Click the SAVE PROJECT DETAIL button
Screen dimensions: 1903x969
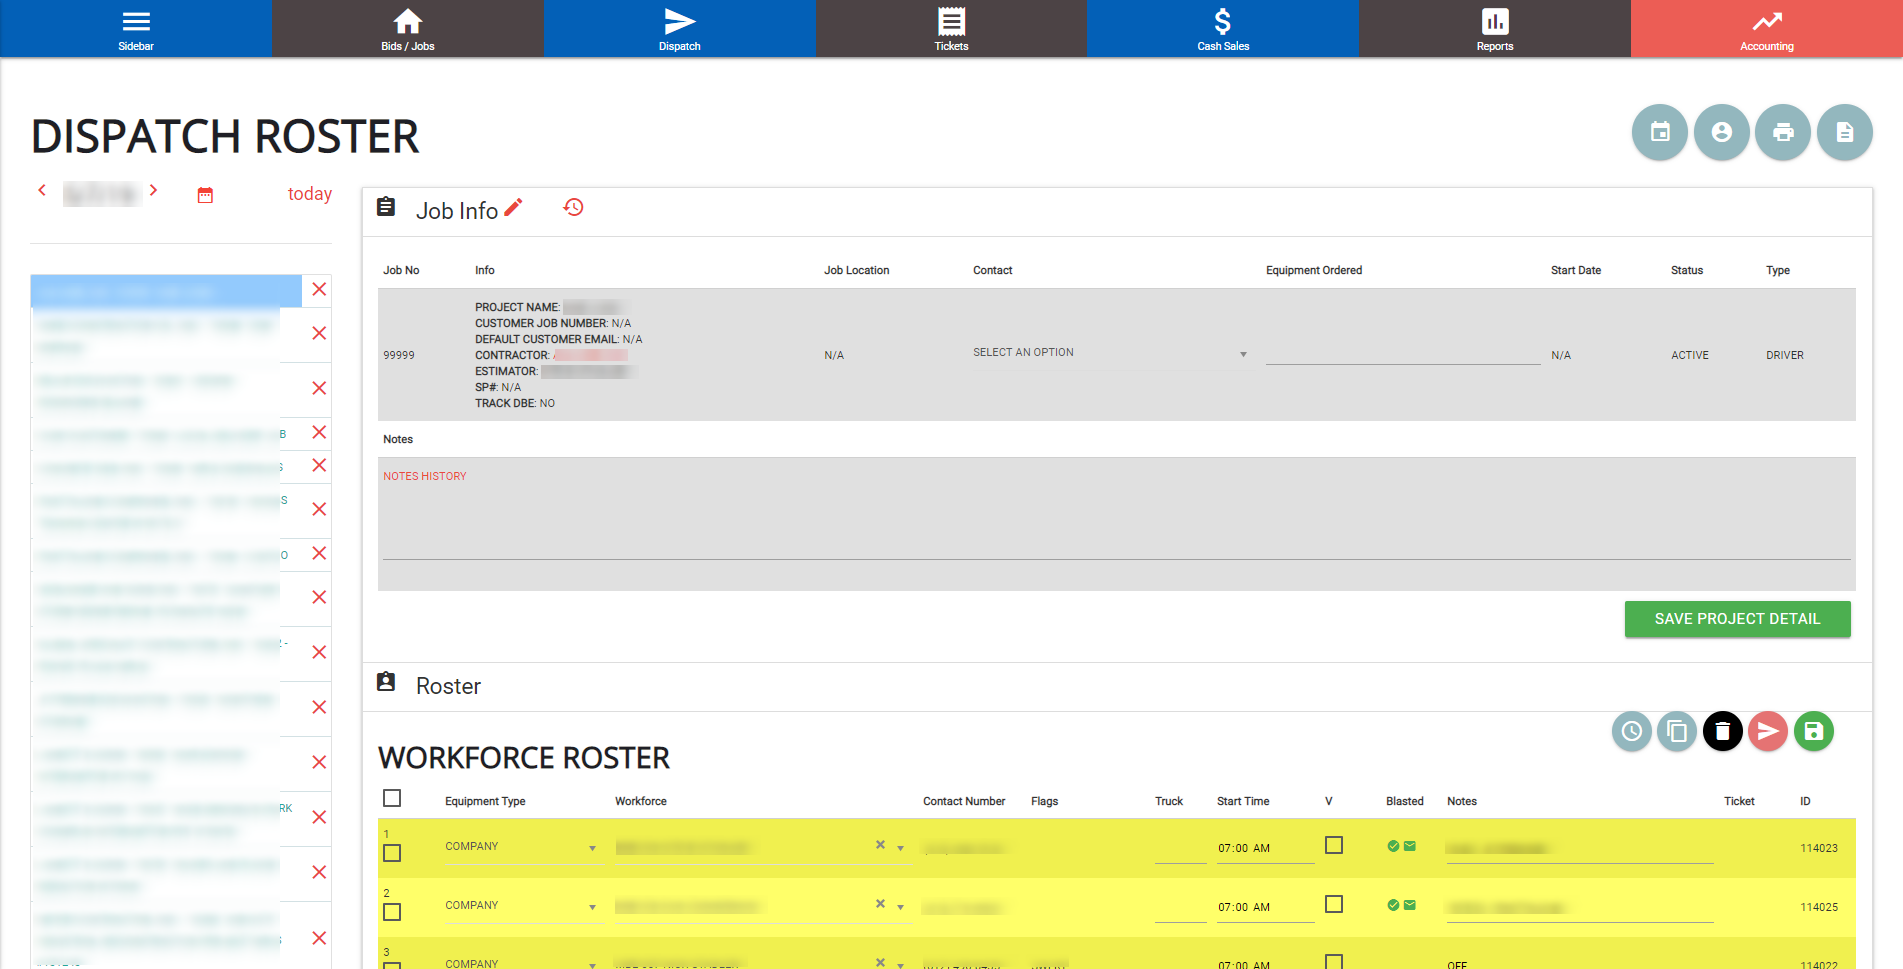[x=1737, y=619]
